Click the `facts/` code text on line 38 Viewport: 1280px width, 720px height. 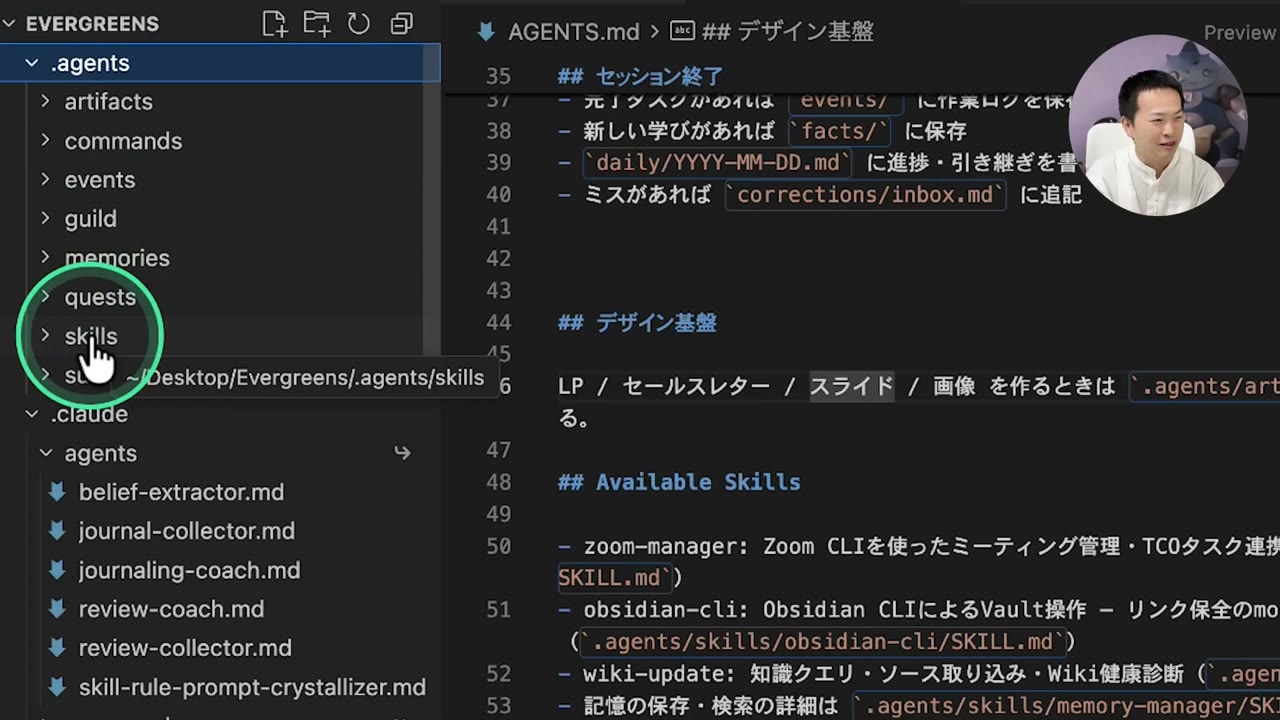point(839,131)
